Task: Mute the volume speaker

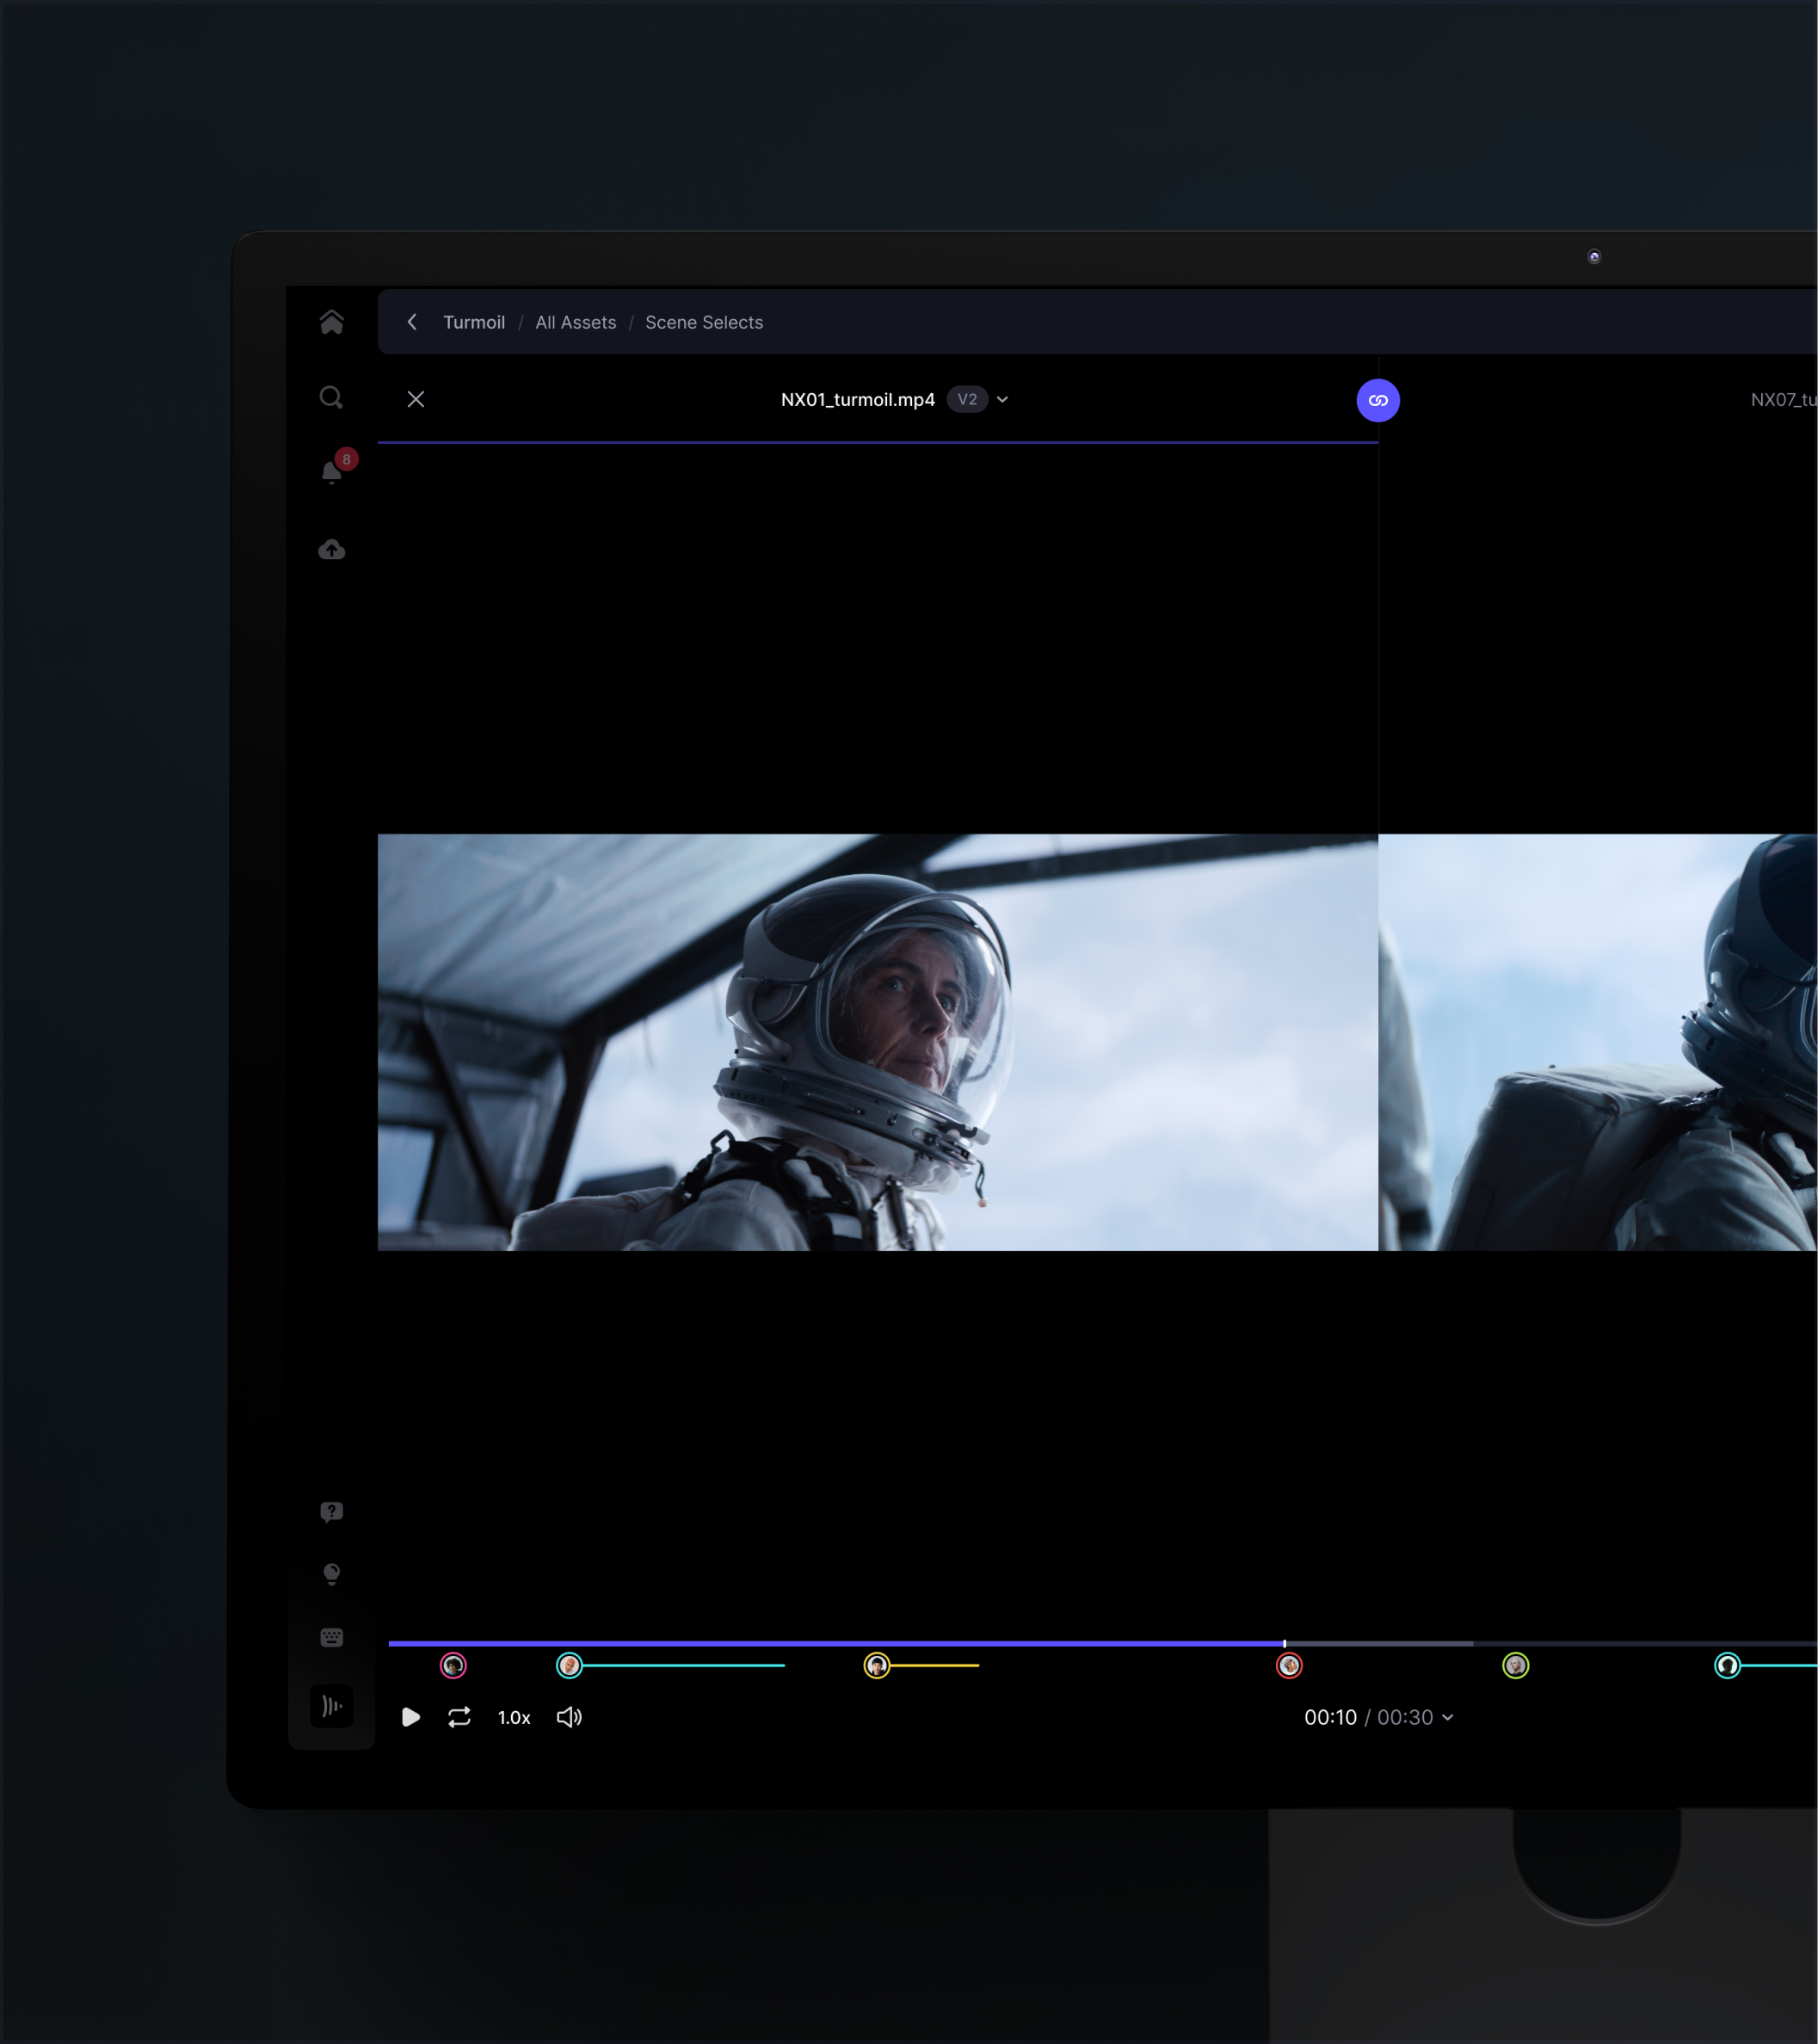Action: click(569, 1717)
